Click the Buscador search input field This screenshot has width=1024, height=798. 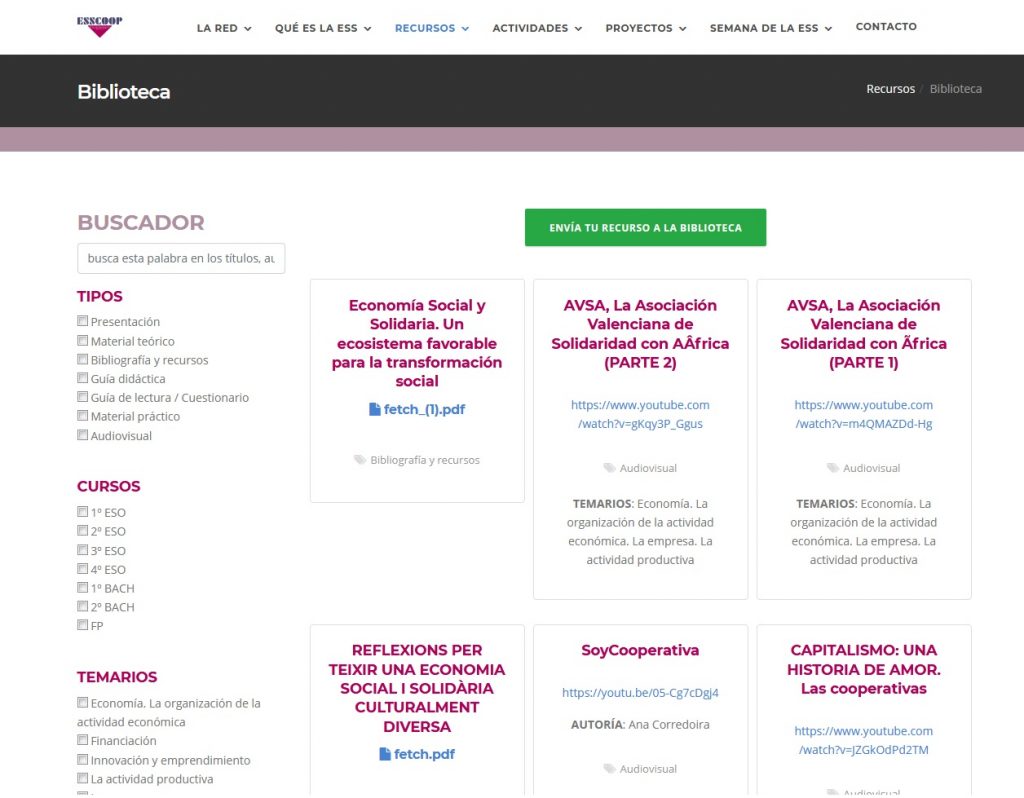(x=181, y=258)
